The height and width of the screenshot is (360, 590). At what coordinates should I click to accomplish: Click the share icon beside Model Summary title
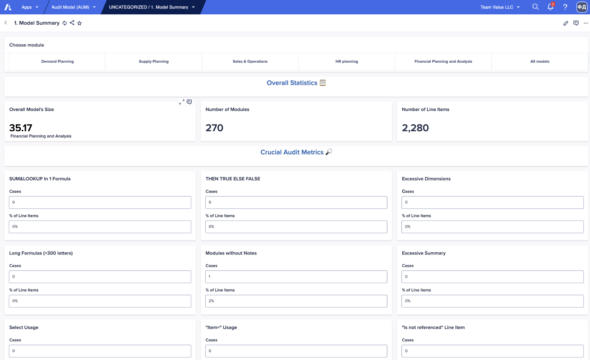coord(72,23)
